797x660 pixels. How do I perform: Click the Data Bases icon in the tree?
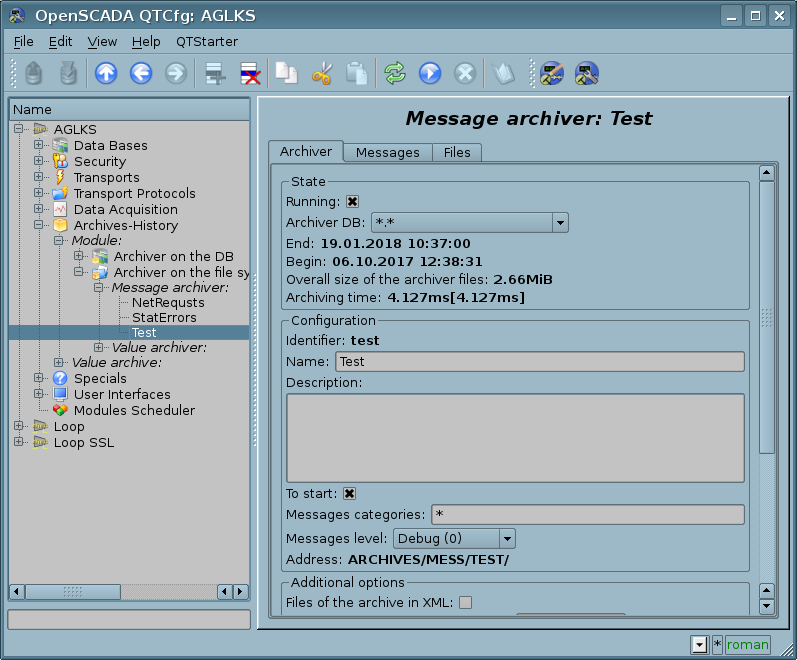click(x=60, y=145)
